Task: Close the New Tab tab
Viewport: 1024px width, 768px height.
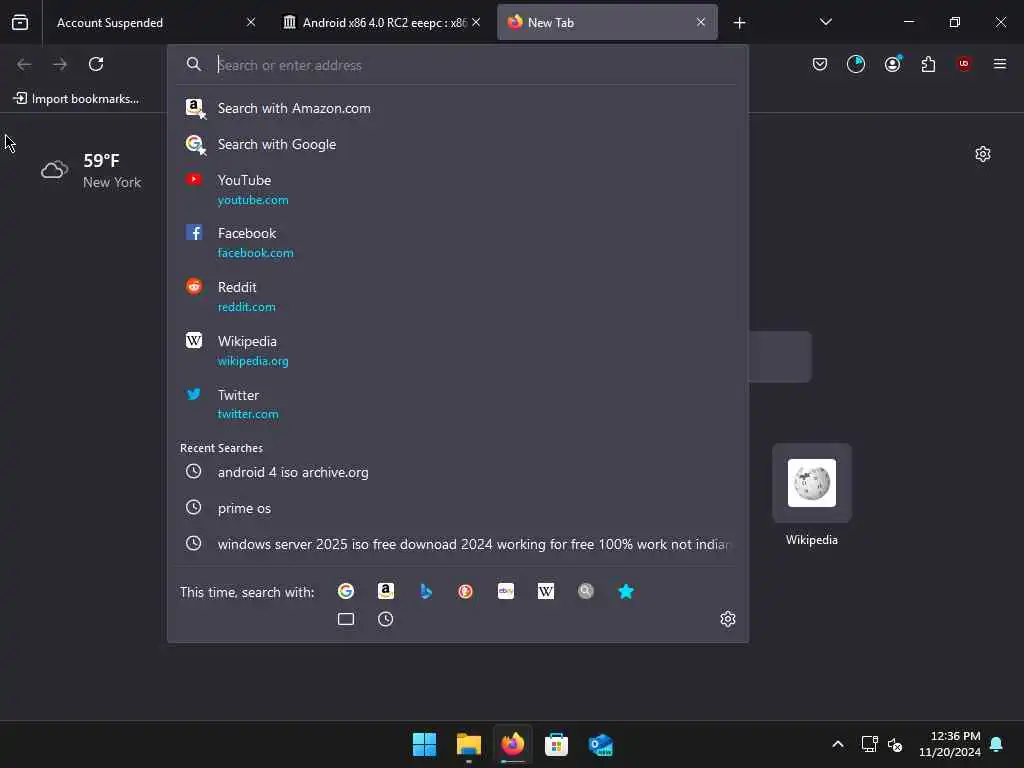Action: click(701, 22)
